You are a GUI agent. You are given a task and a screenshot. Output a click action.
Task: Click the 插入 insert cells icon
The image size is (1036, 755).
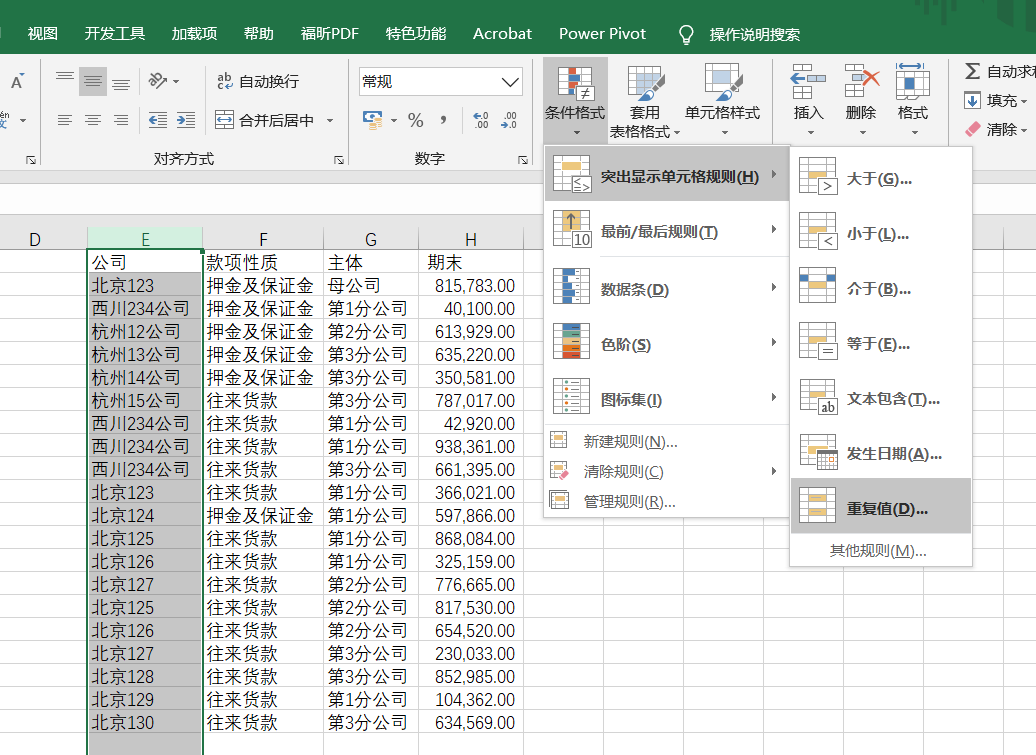pos(807,82)
